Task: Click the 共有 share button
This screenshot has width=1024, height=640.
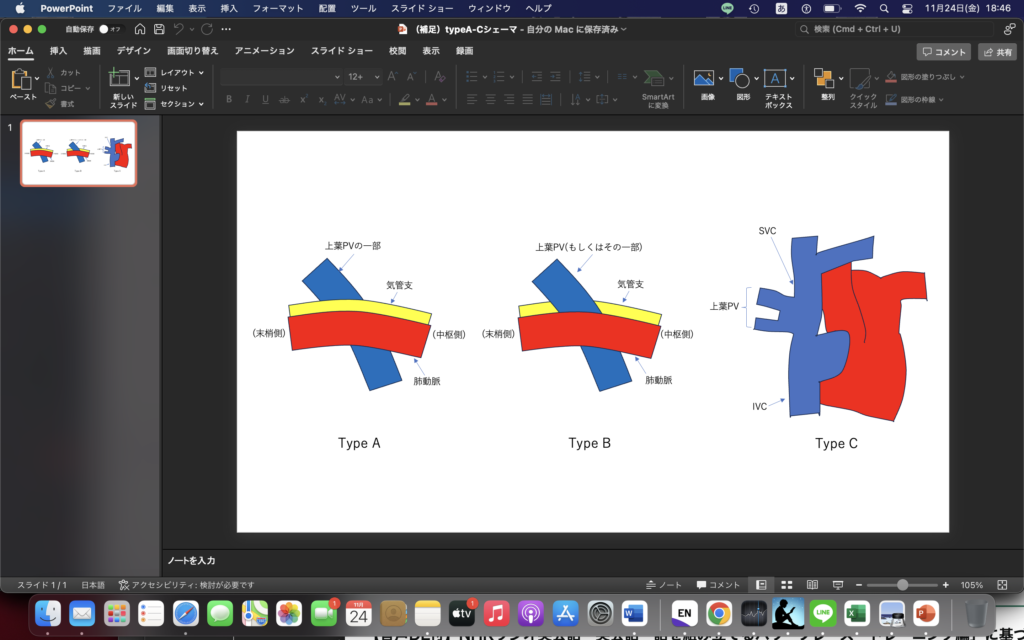Action: coord(996,52)
